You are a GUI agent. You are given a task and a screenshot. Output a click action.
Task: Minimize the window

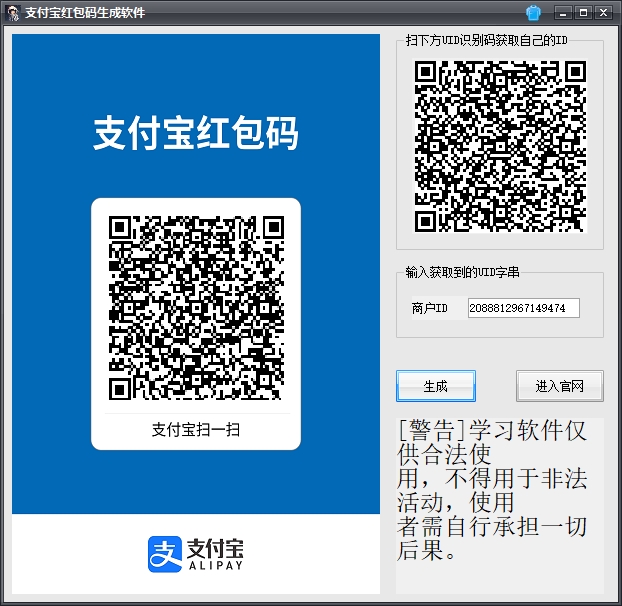click(x=563, y=13)
